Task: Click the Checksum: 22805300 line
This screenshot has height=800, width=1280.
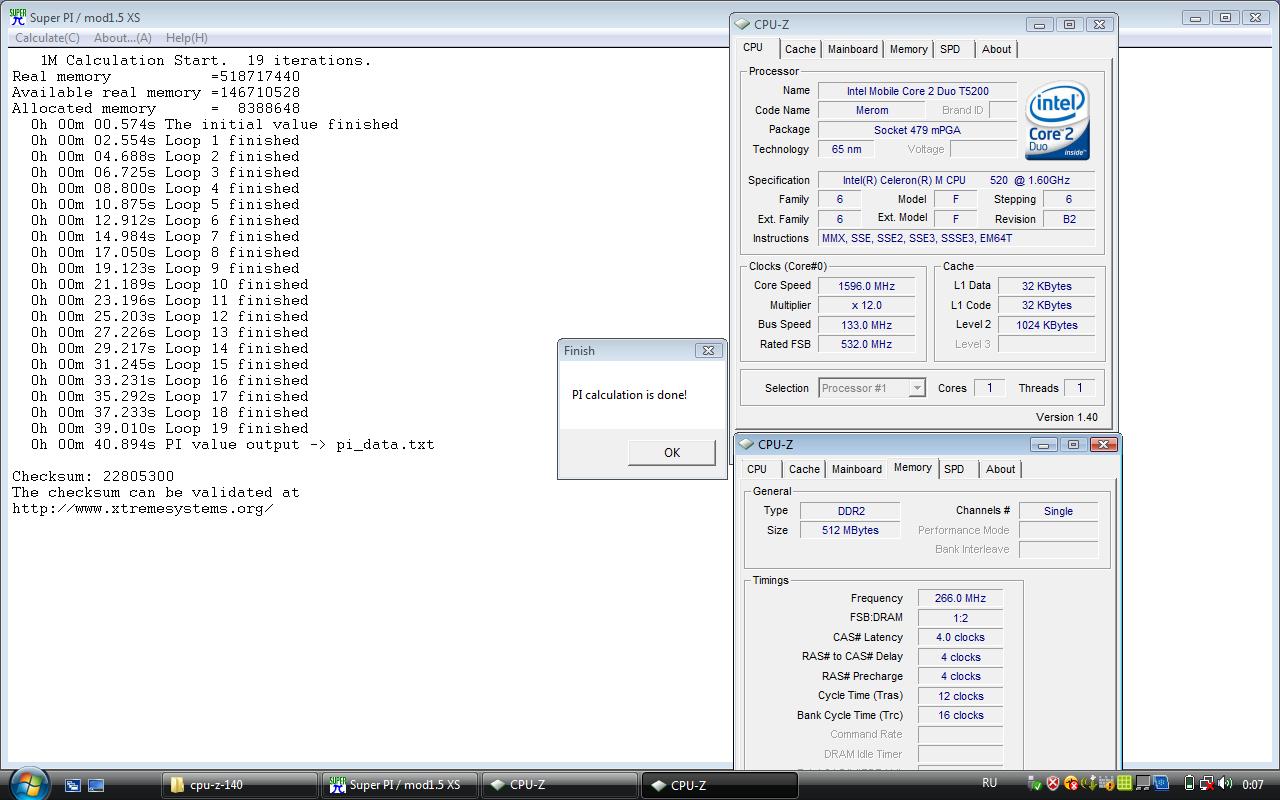Action: point(93,476)
